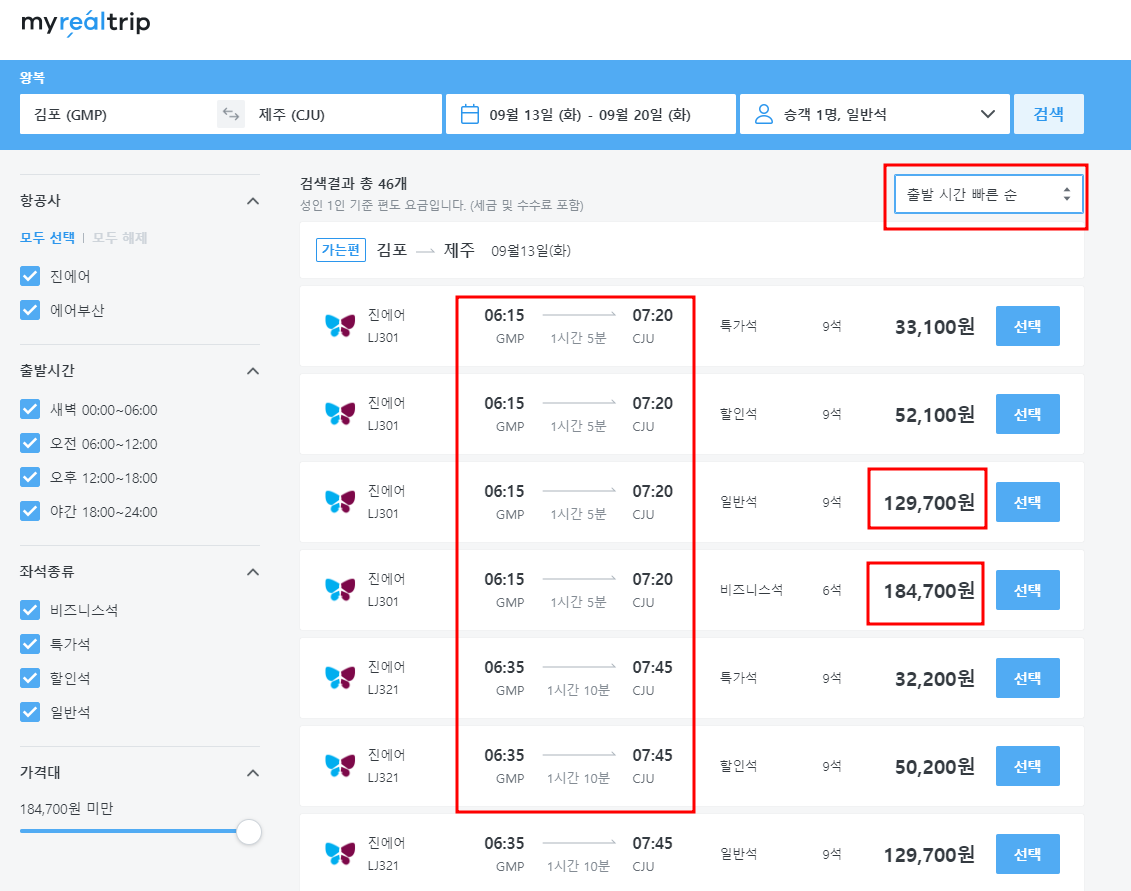This screenshot has width=1131, height=891.
Task: Click the 09월 13일 - 09월 20일 date field
Action: click(591, 114)
